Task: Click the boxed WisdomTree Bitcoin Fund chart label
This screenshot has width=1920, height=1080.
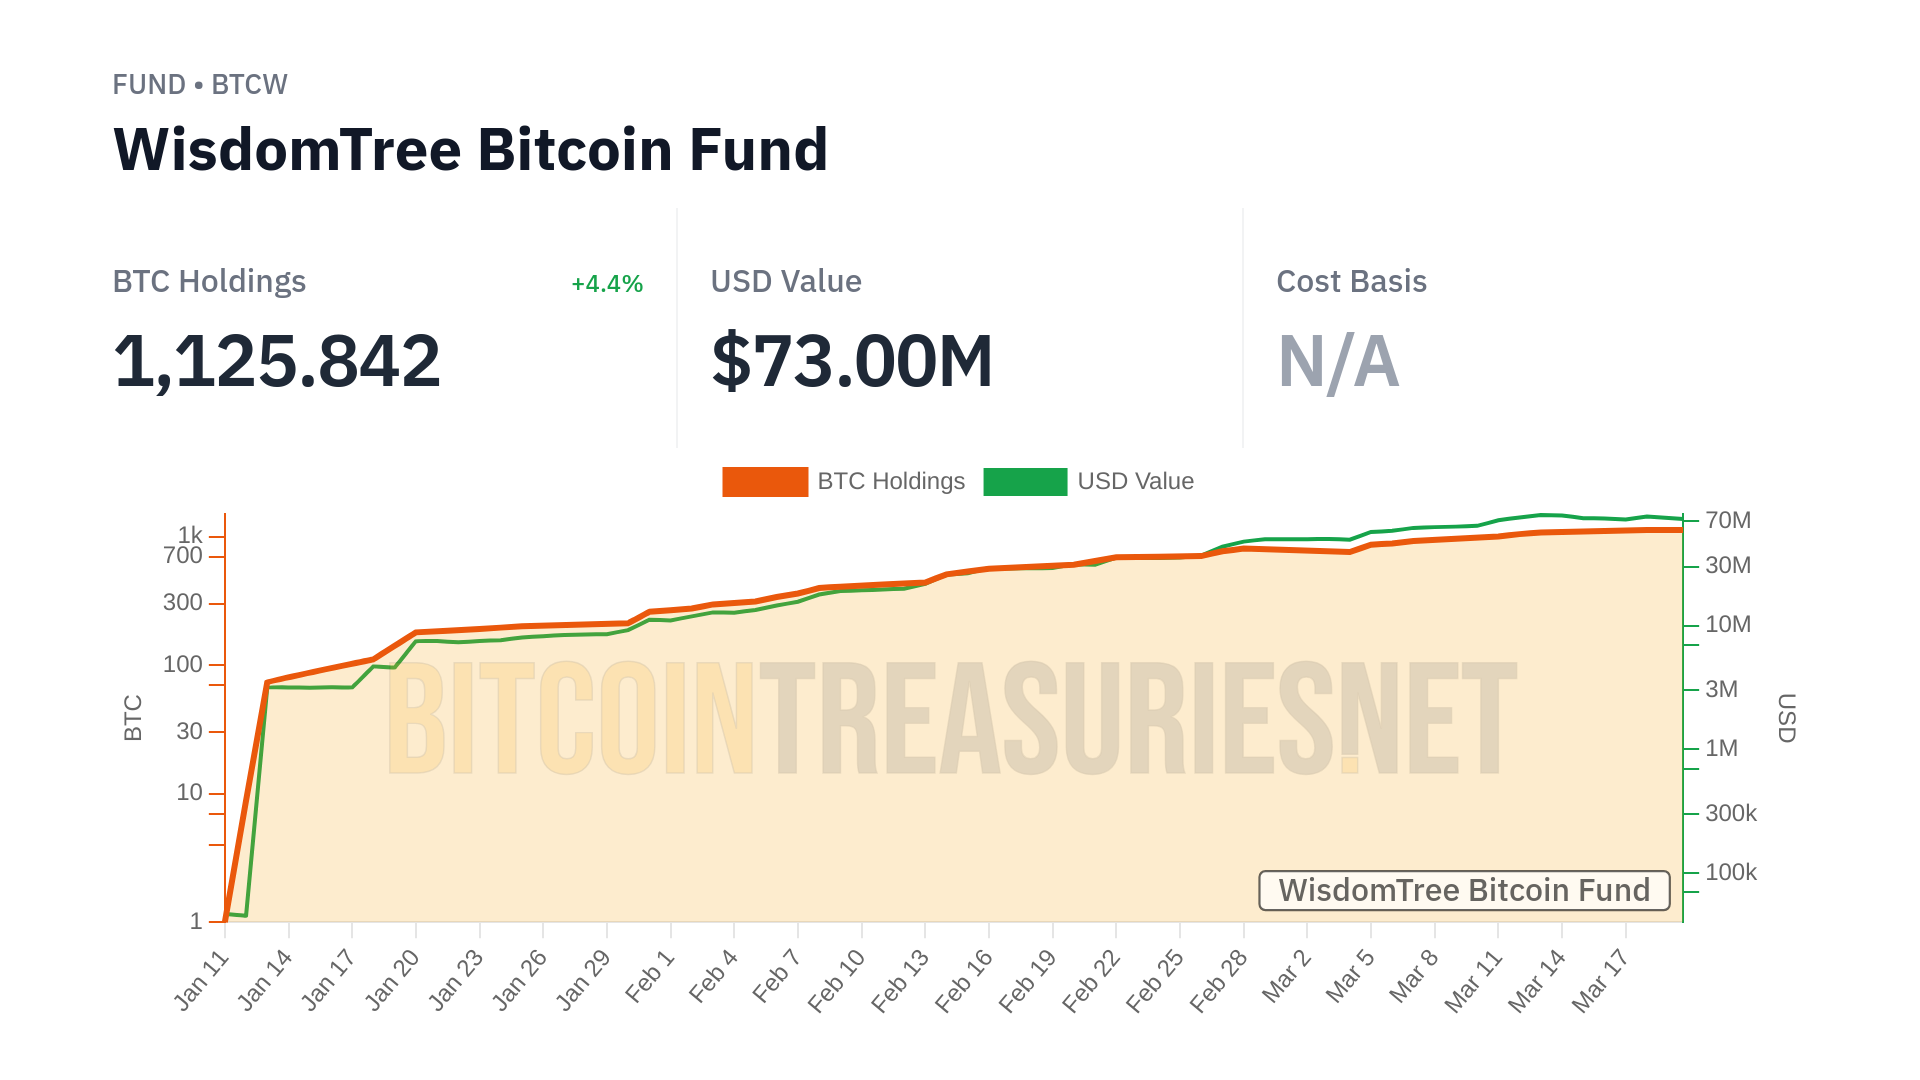Action: pyautogui.click(x=1464, y=890)
